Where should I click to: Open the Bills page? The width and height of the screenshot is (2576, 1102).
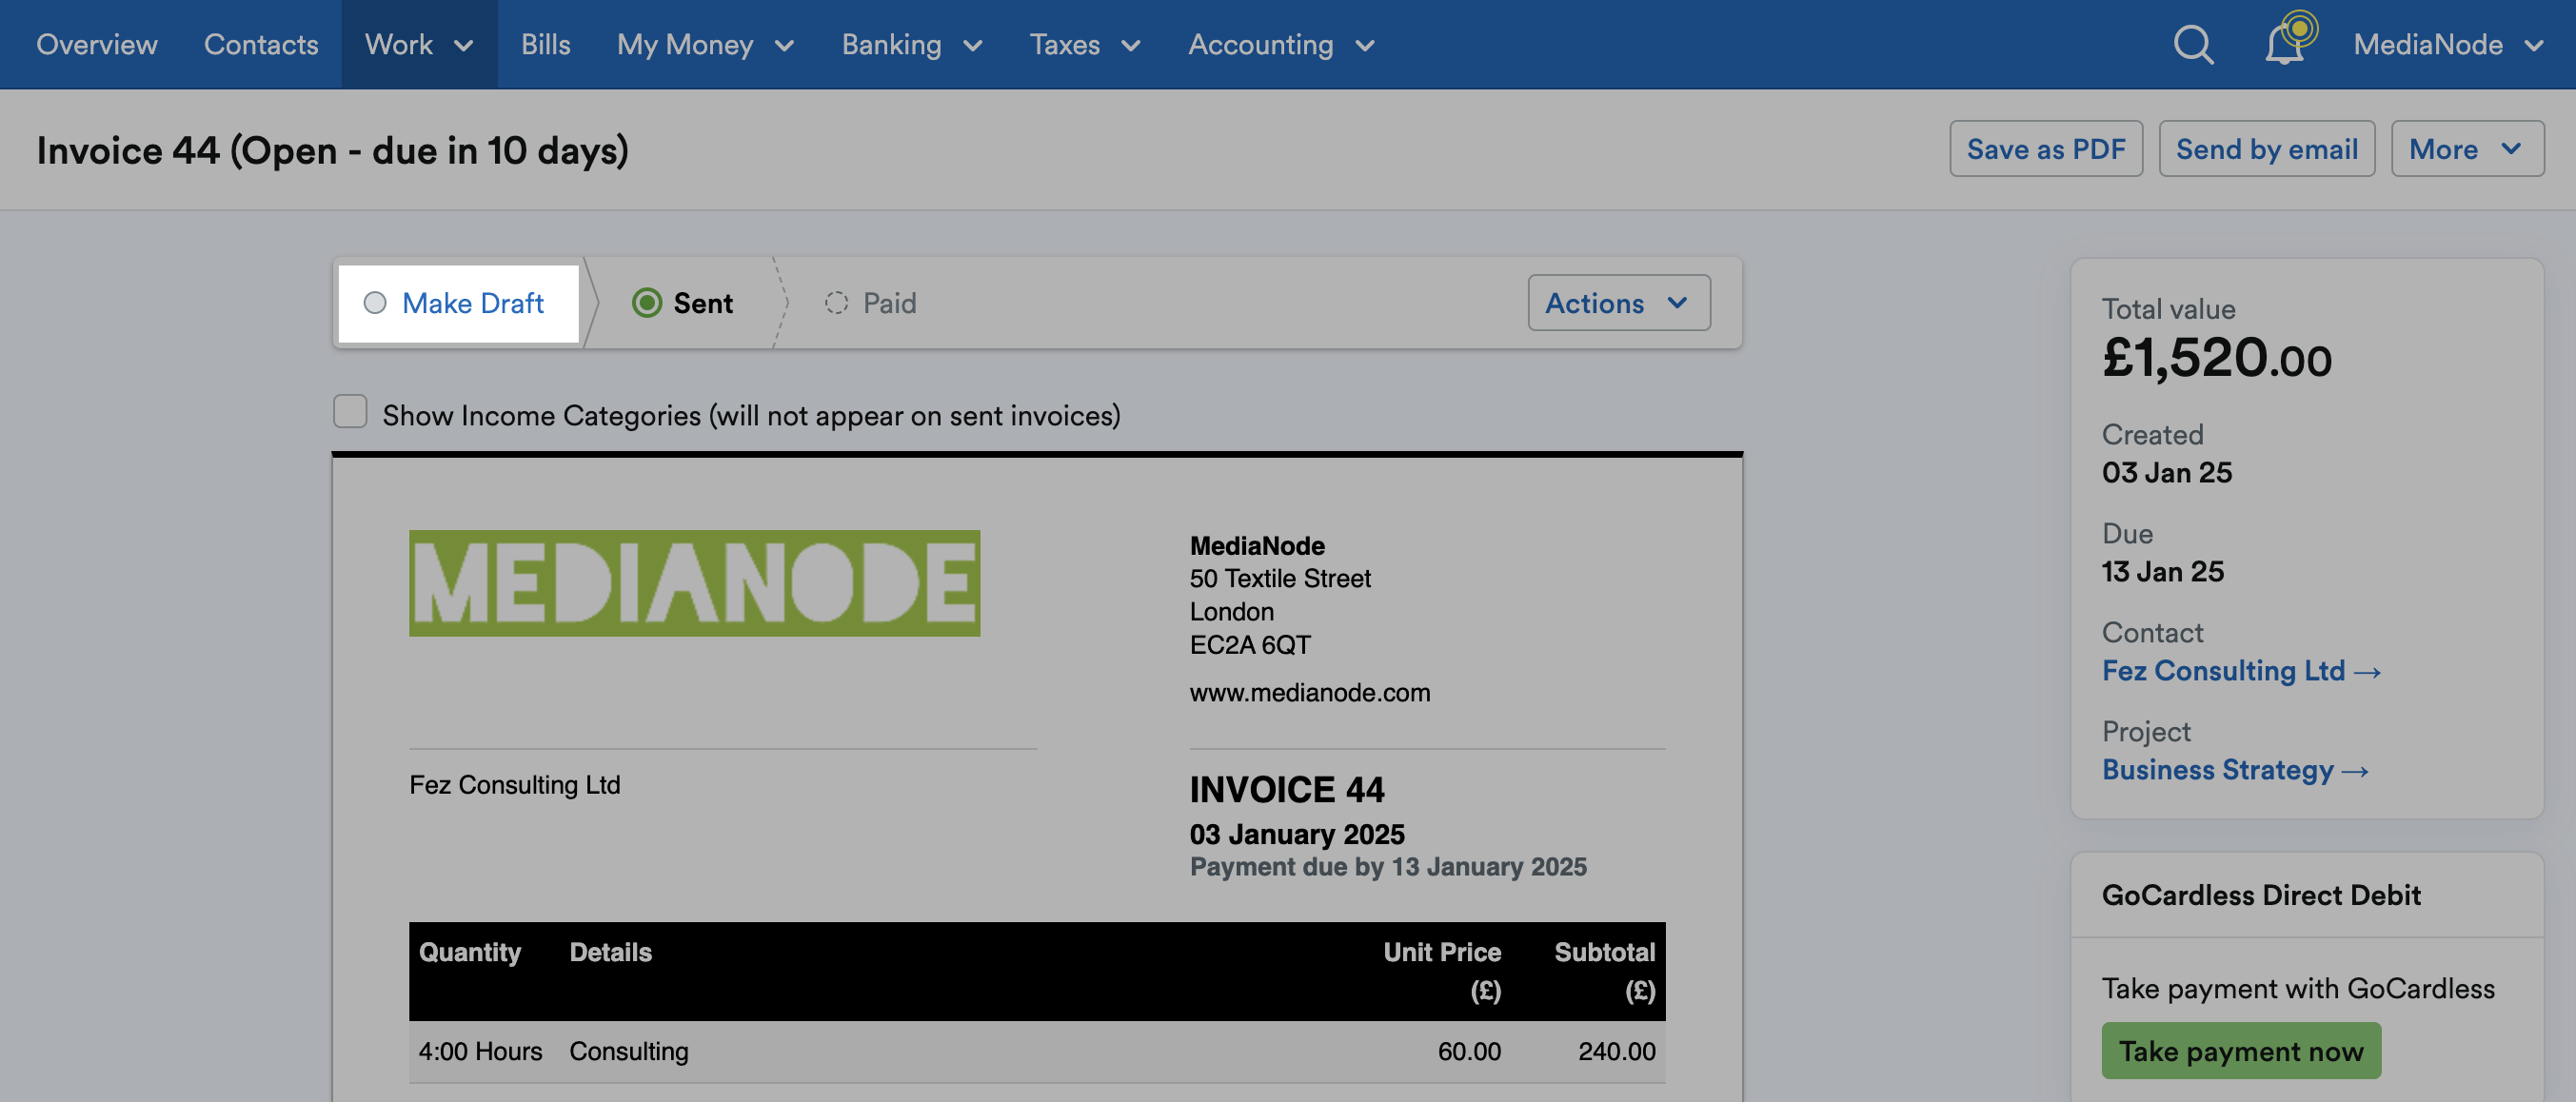point(545,44)
